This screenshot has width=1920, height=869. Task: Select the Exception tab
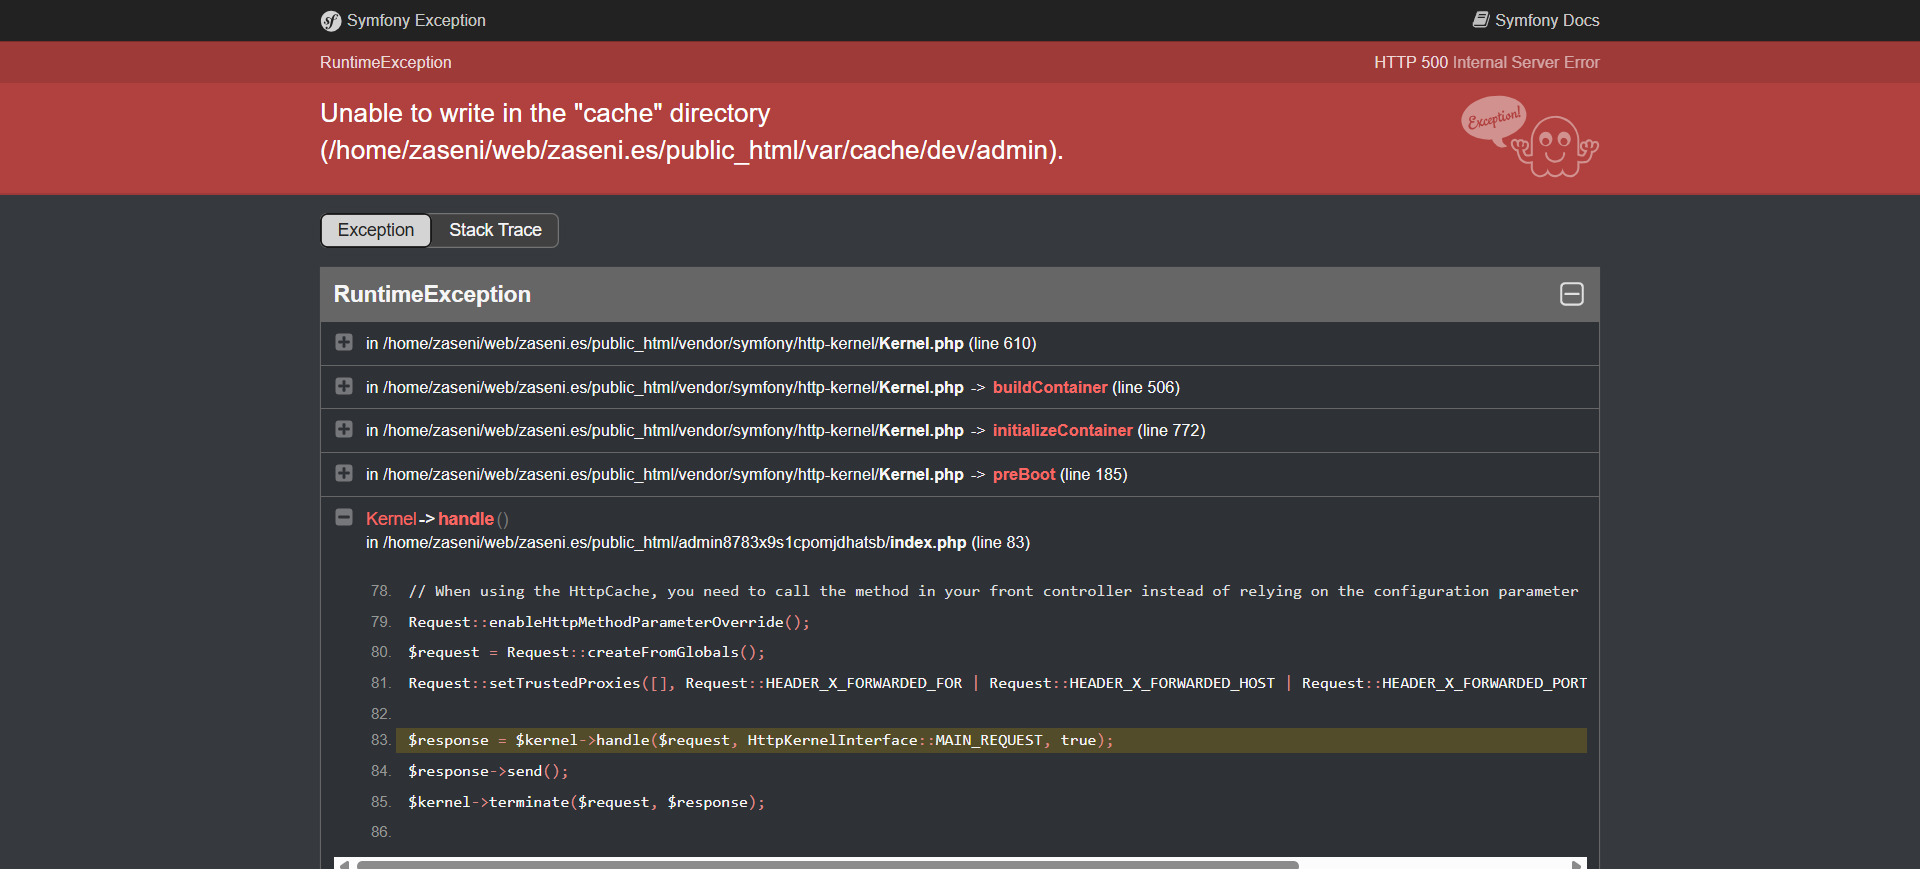[x=376, y=230]
